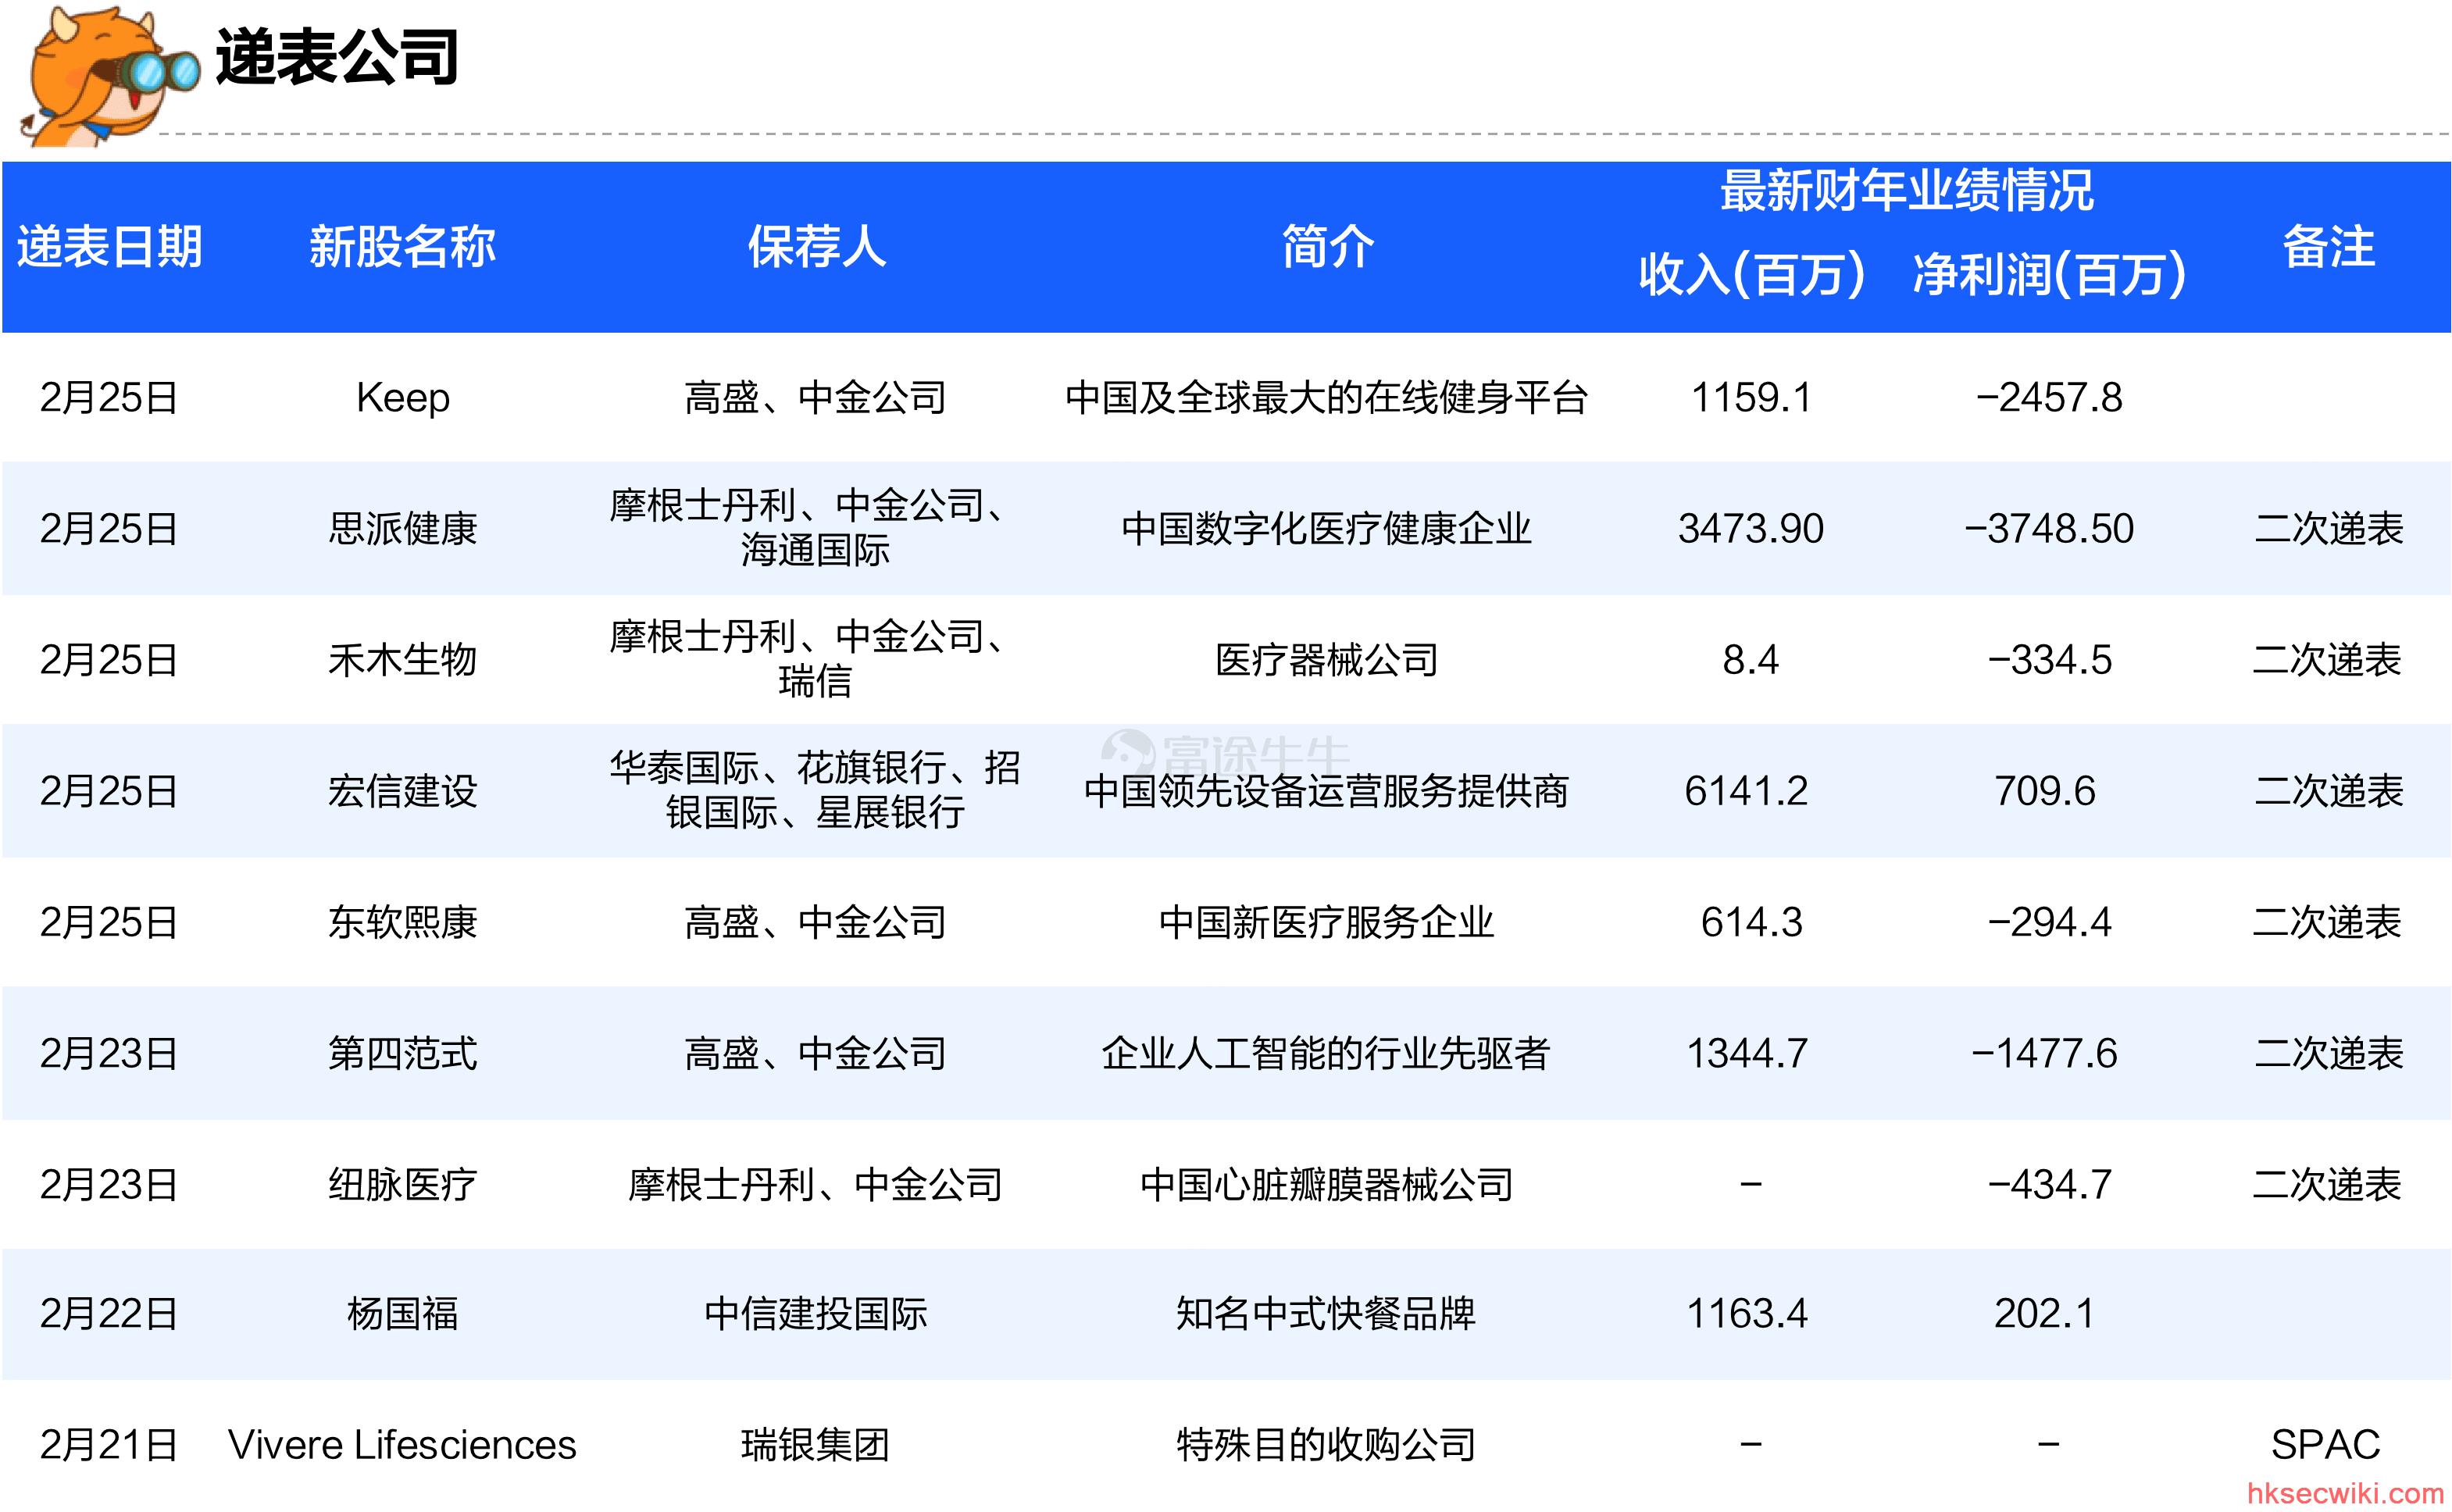
Task: Click 二次递表 remark in 思派健康 row
Action: (x=2329, y=529)
